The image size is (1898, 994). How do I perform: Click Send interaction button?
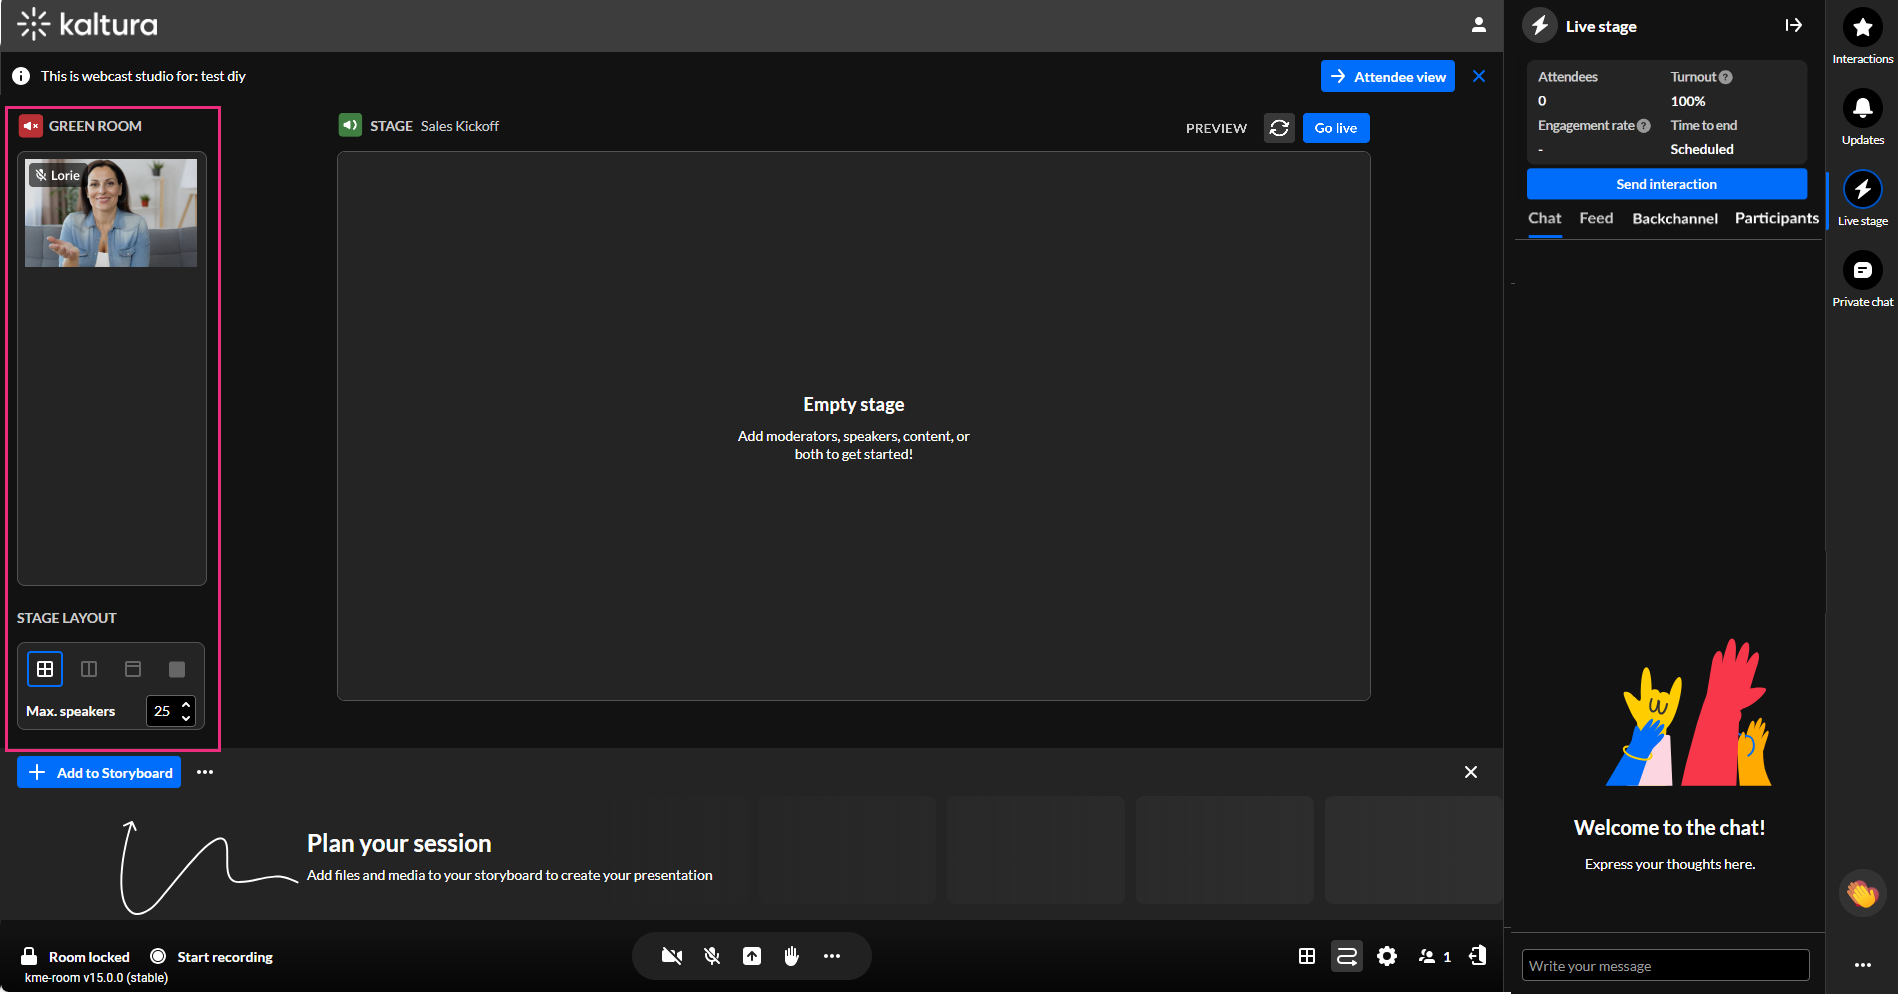[x=1667, y=184]
